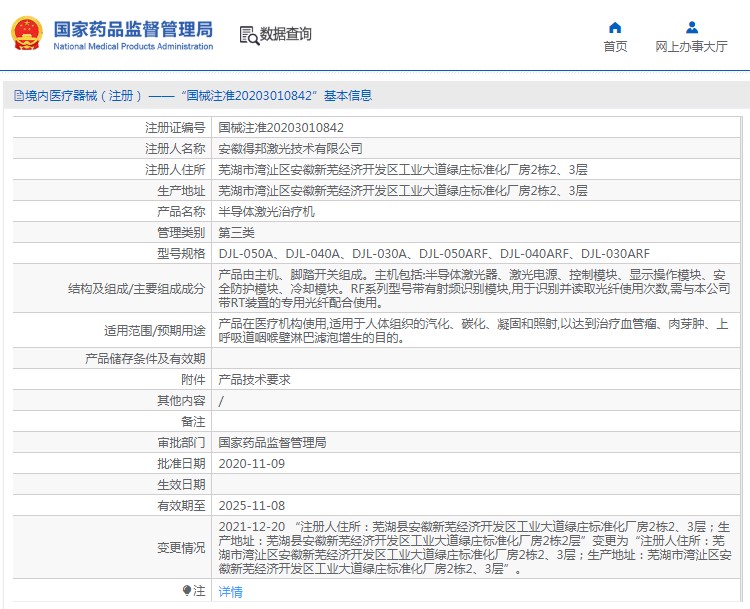Click approval department value 国家药品监督管理局
The image size is (750, 609).
click(272, 443)
